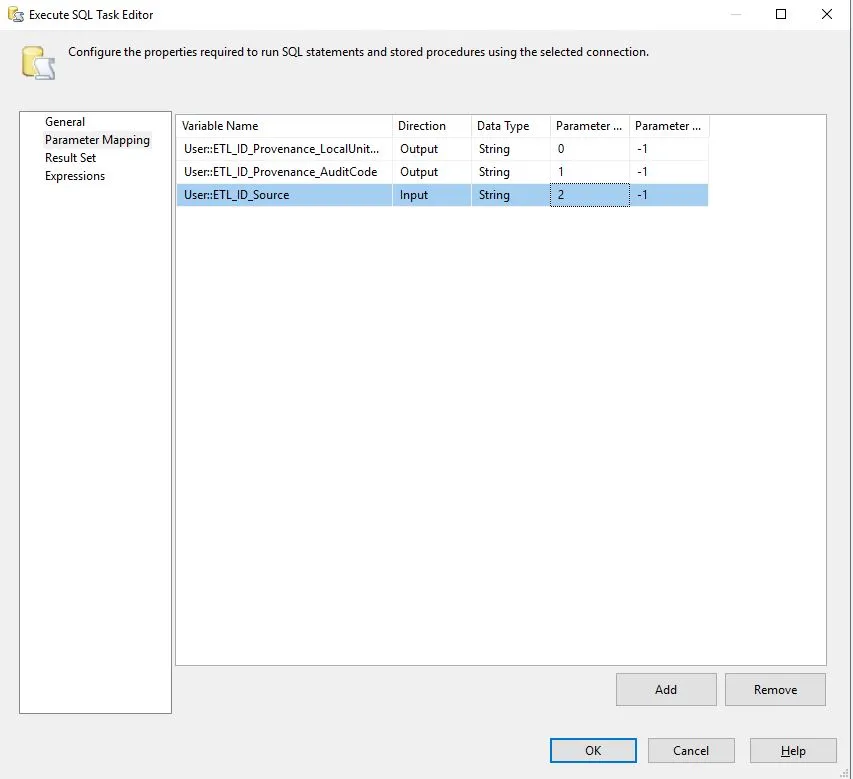Open Help for this dialog
Screen dimensions: 853x779
tap(793, 751)
